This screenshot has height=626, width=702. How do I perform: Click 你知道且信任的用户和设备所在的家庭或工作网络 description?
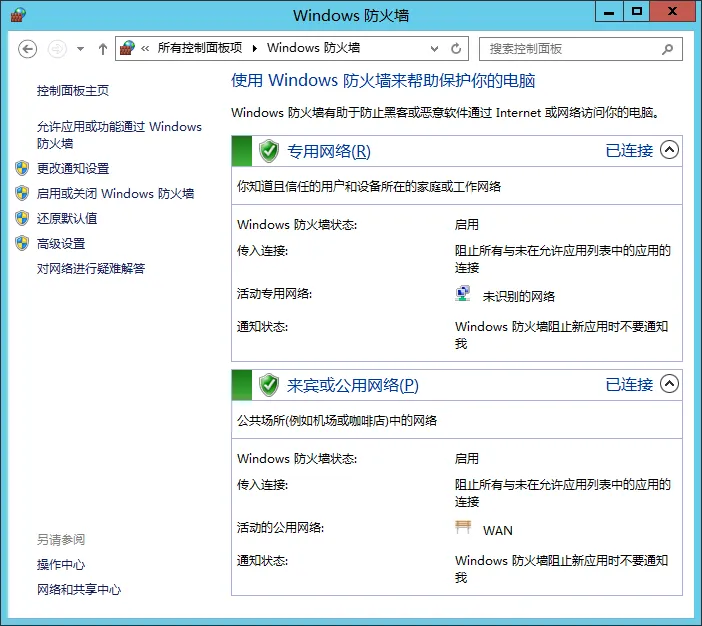pyautogui.click(x=369, y=186)
